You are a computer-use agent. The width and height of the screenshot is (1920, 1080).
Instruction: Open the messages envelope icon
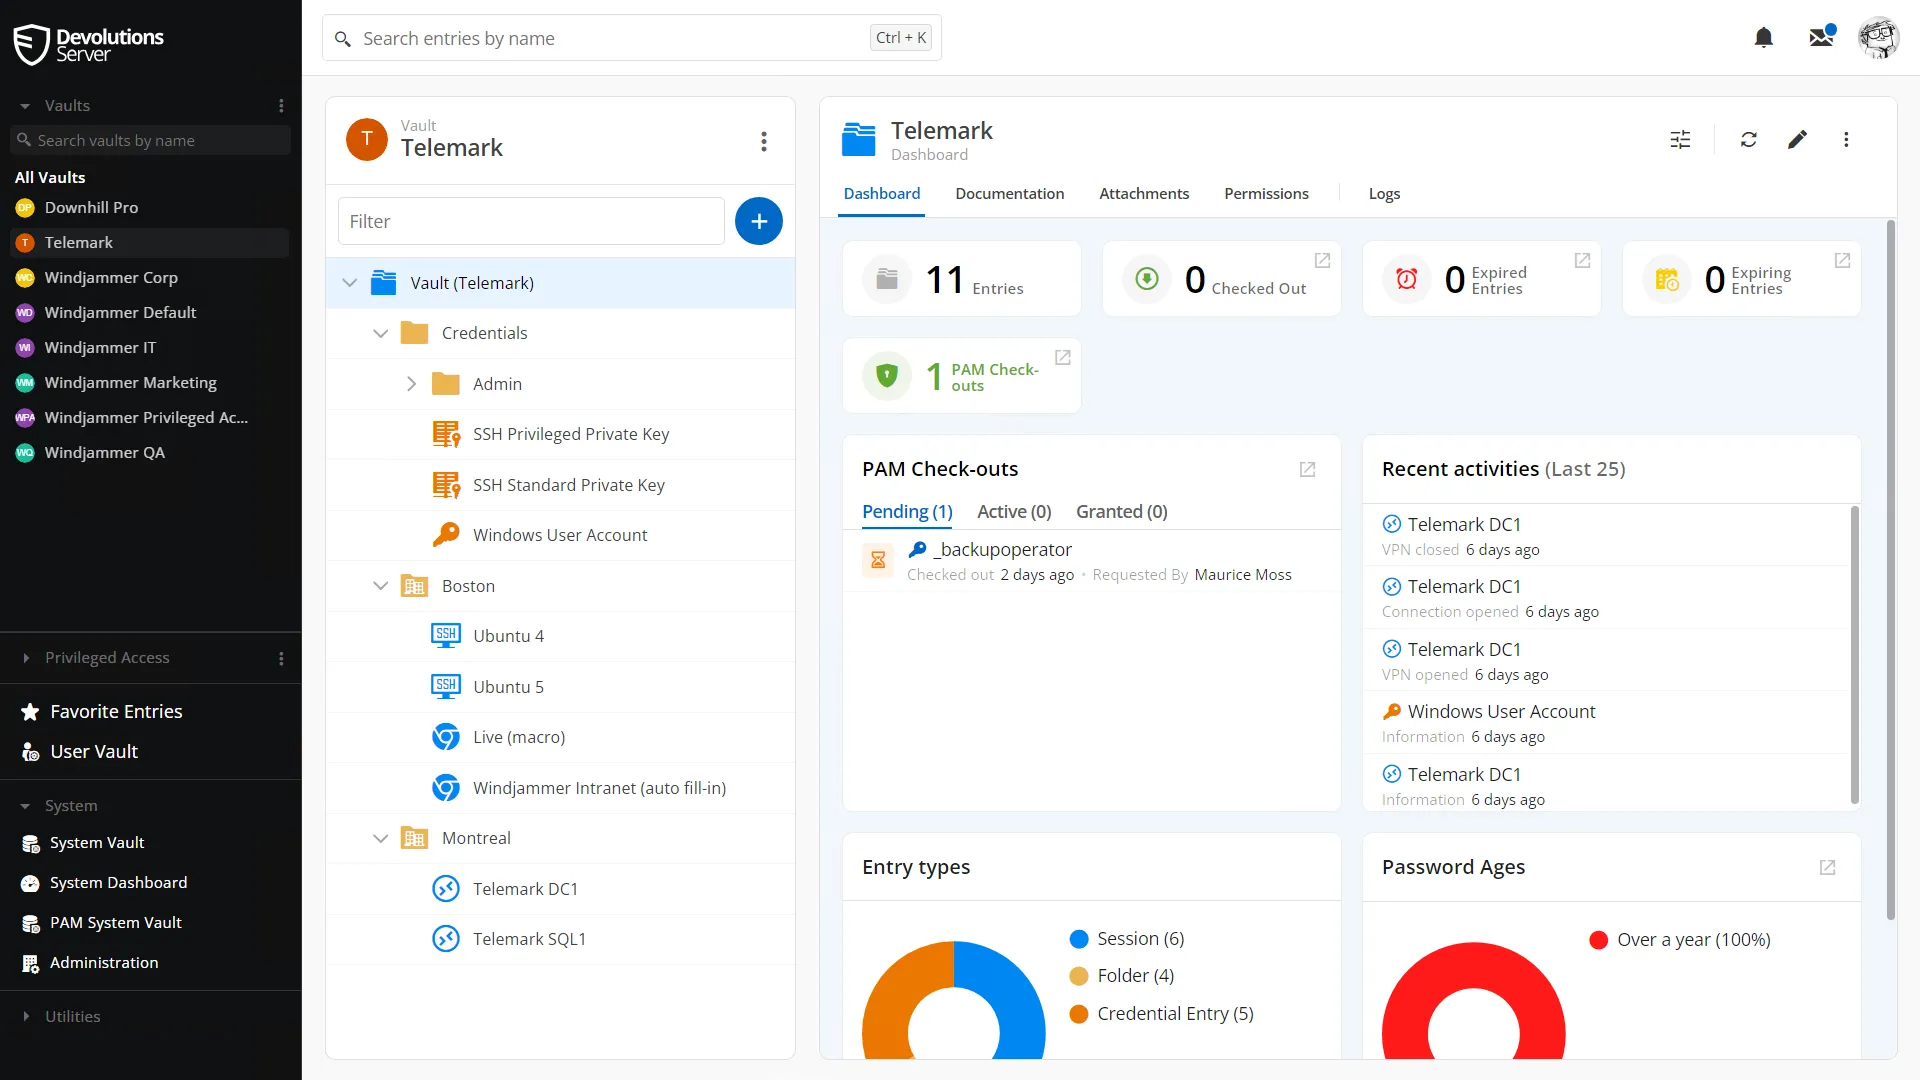tap(1821, 37)
